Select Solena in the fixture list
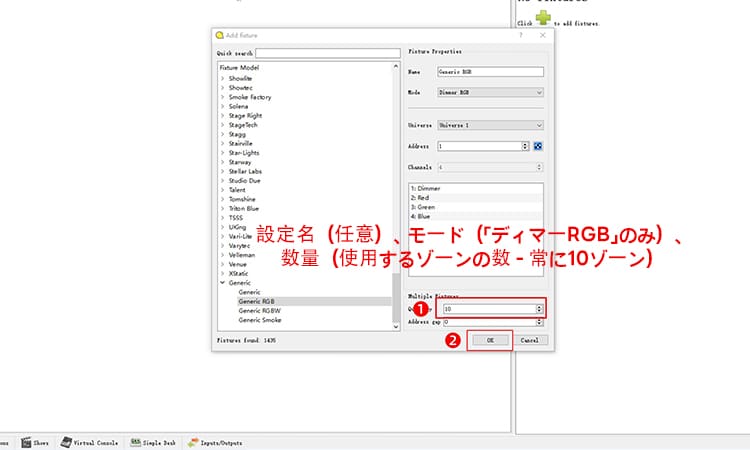 [x=238, y=107]
